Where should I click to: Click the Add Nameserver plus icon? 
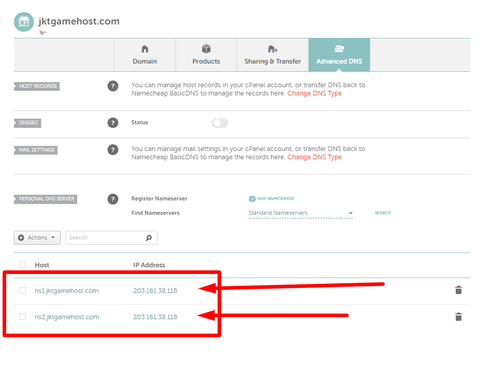[x=252, y=199]
